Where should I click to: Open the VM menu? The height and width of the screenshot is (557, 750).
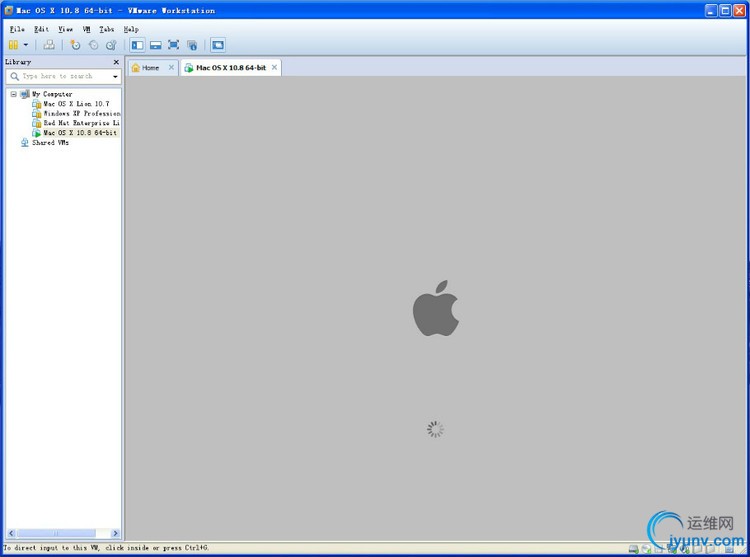[x=86, y=29]
